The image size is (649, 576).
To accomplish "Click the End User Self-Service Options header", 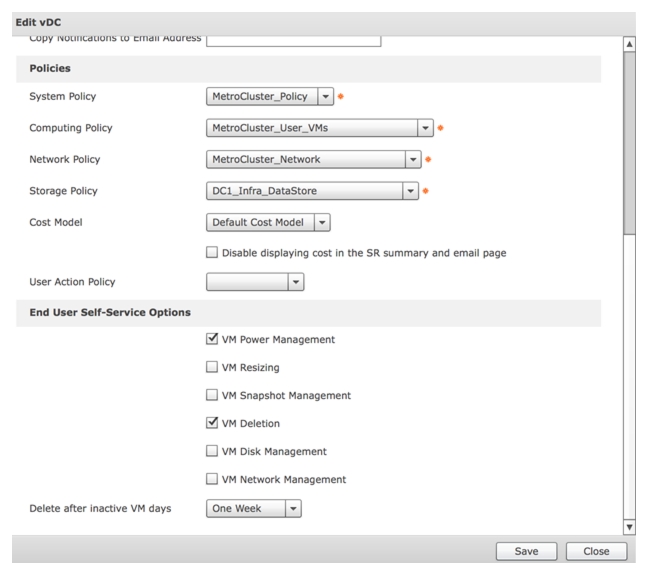I will tap(308, 313).
